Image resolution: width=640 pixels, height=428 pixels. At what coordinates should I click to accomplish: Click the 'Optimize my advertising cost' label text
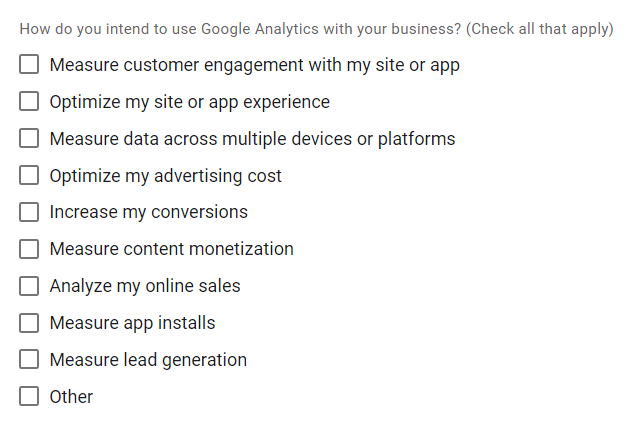(x=165, y=176)
